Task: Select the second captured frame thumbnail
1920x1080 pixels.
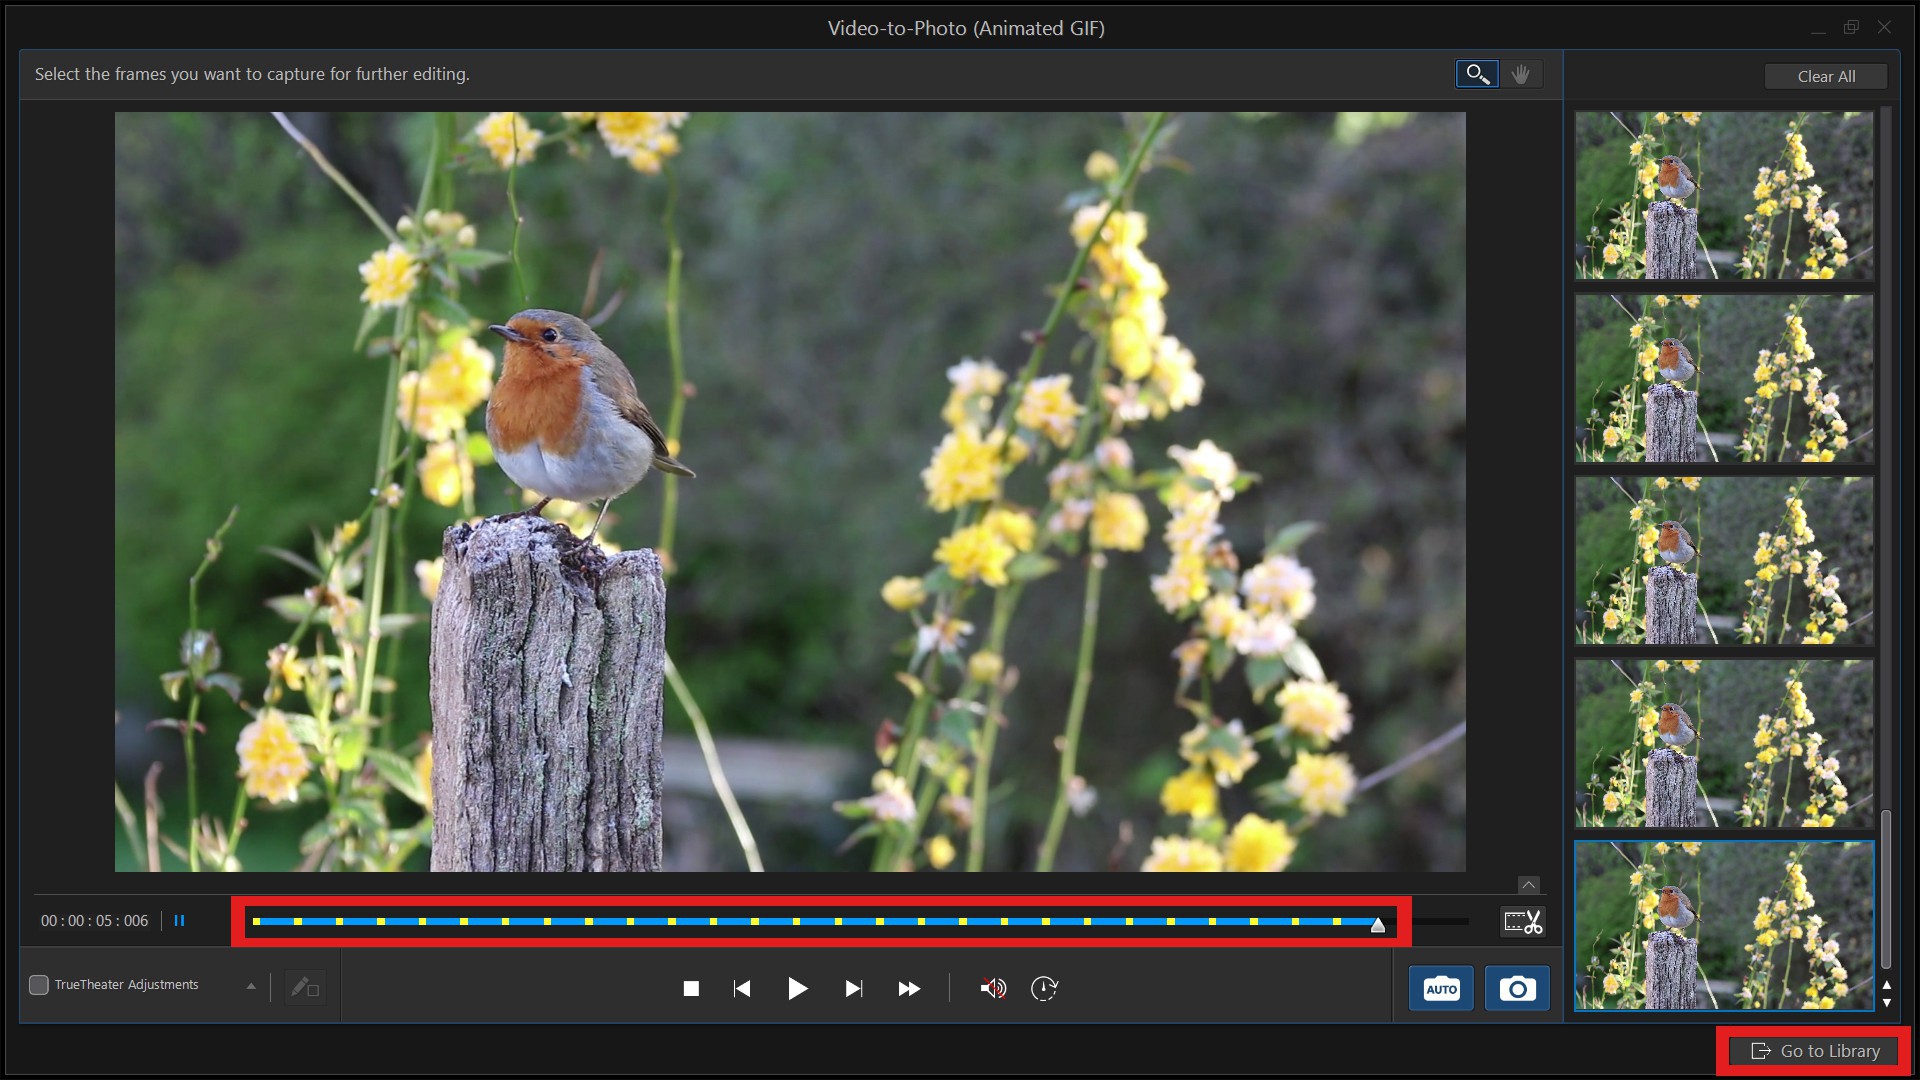Action: pyautogui.click(x=1724, y=378)
